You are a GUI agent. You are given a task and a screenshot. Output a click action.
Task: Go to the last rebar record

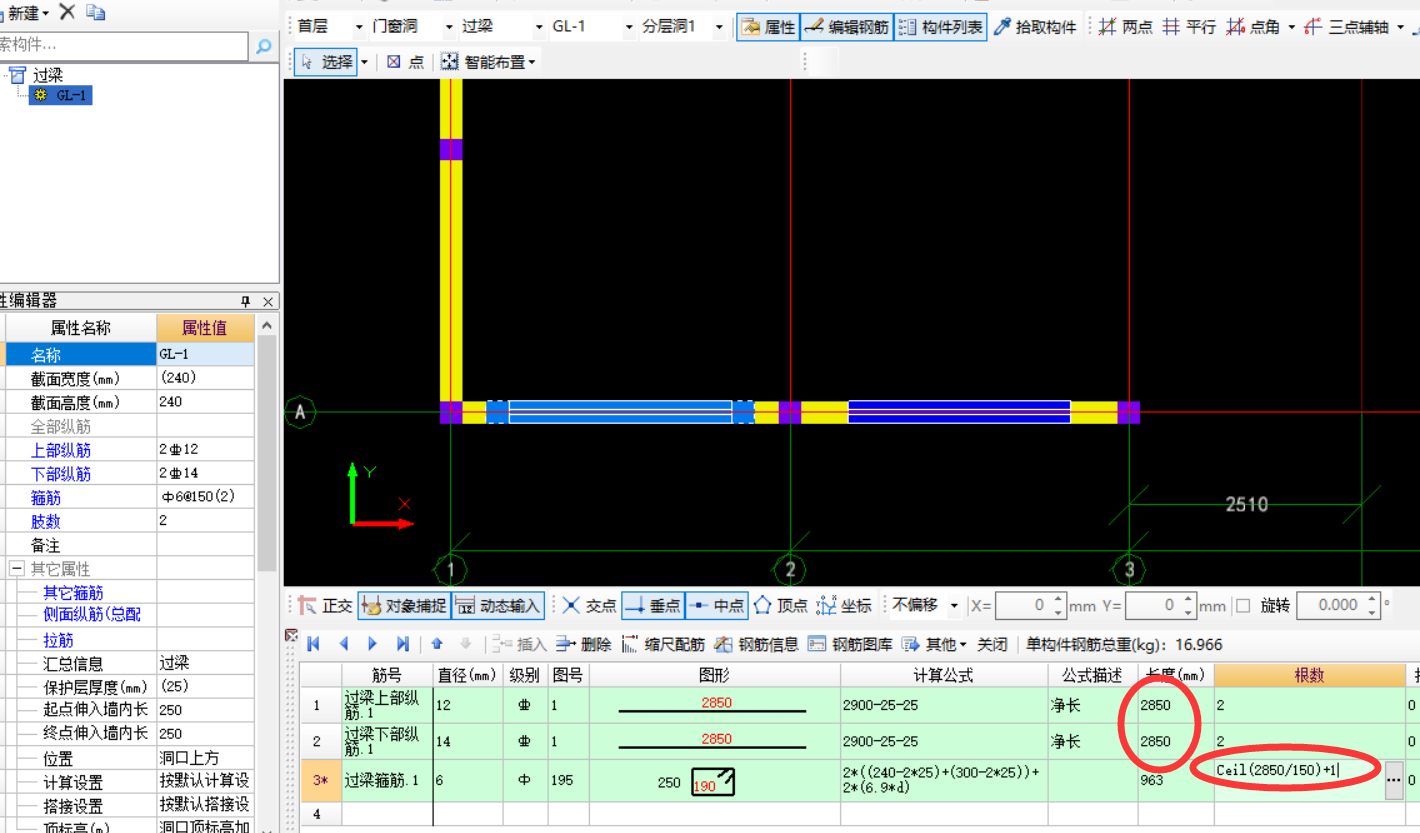pyautogui.click(x=402, y=644)
